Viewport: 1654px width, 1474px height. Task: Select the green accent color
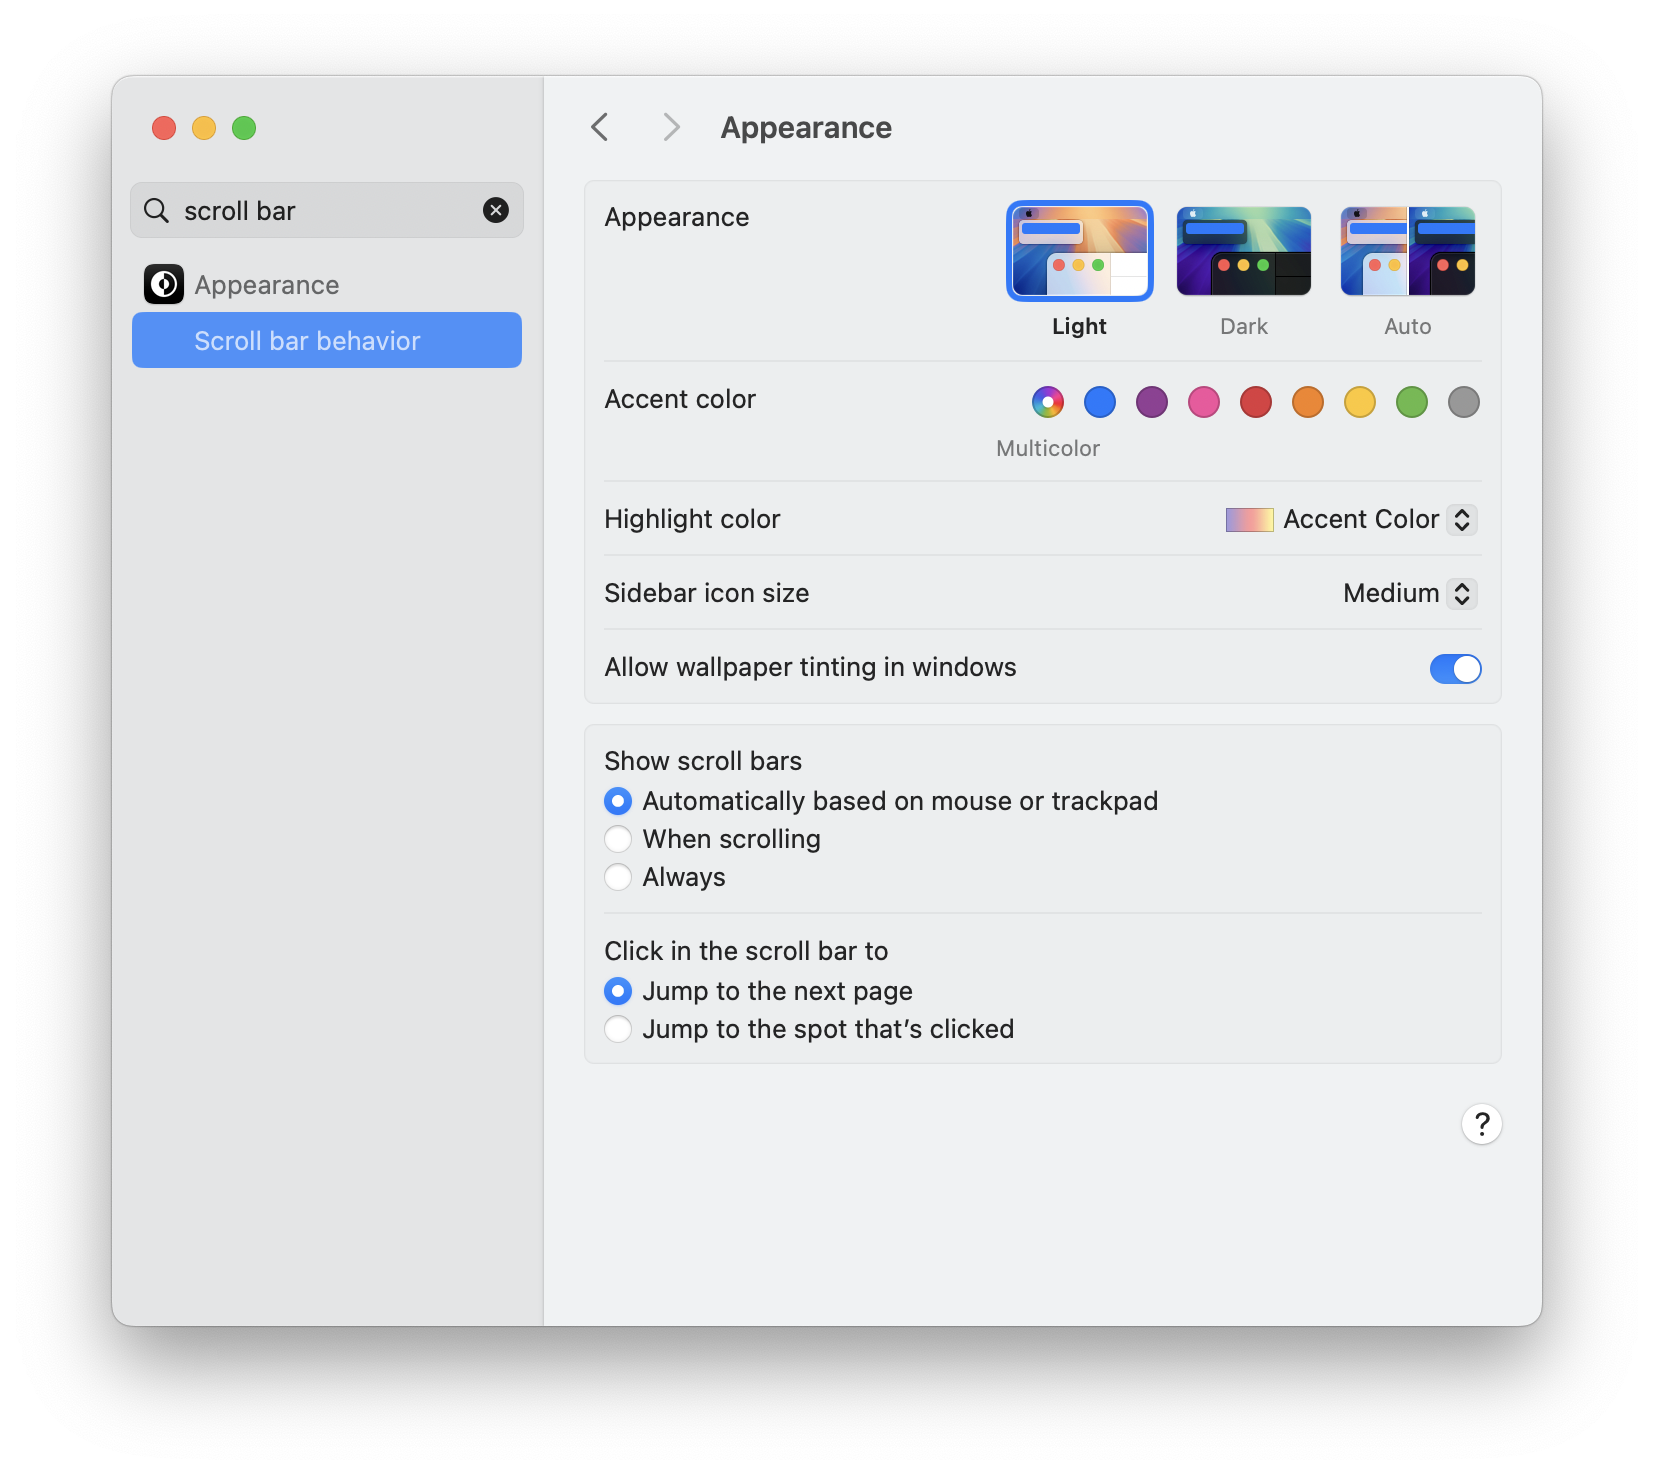point(1411,402)
